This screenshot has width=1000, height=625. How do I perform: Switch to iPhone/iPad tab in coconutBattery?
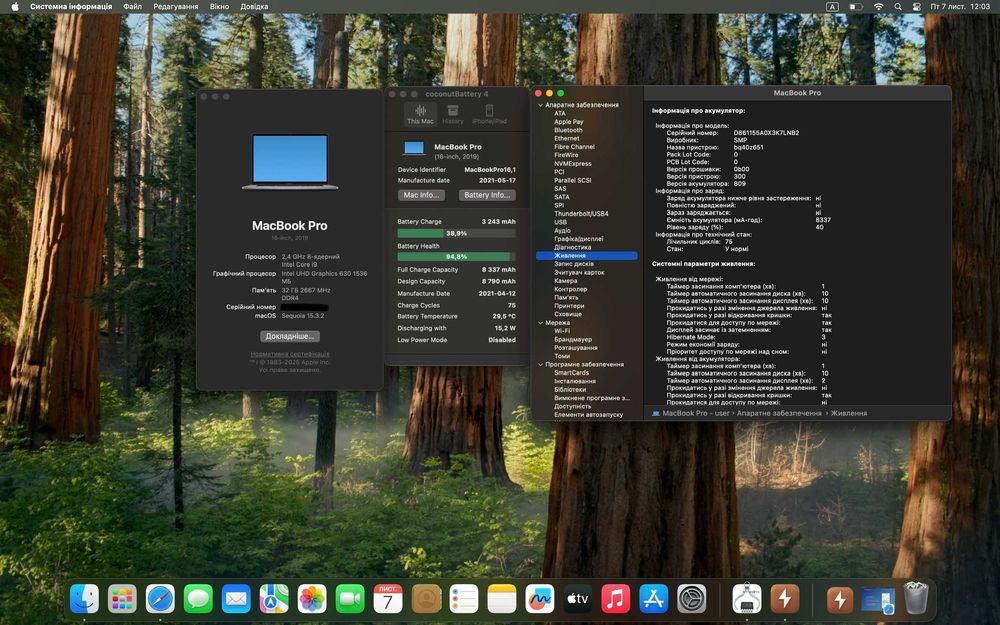pos(489,115)
